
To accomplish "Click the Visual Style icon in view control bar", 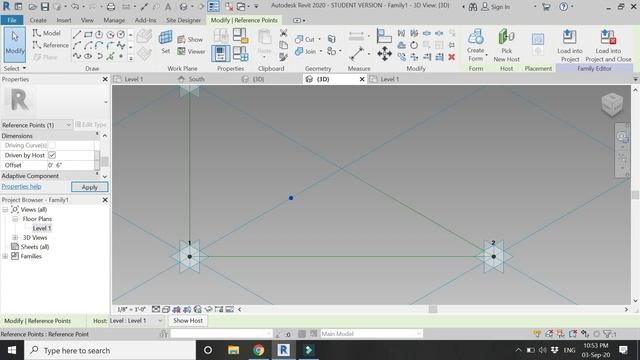I will [x=166, y=309].
